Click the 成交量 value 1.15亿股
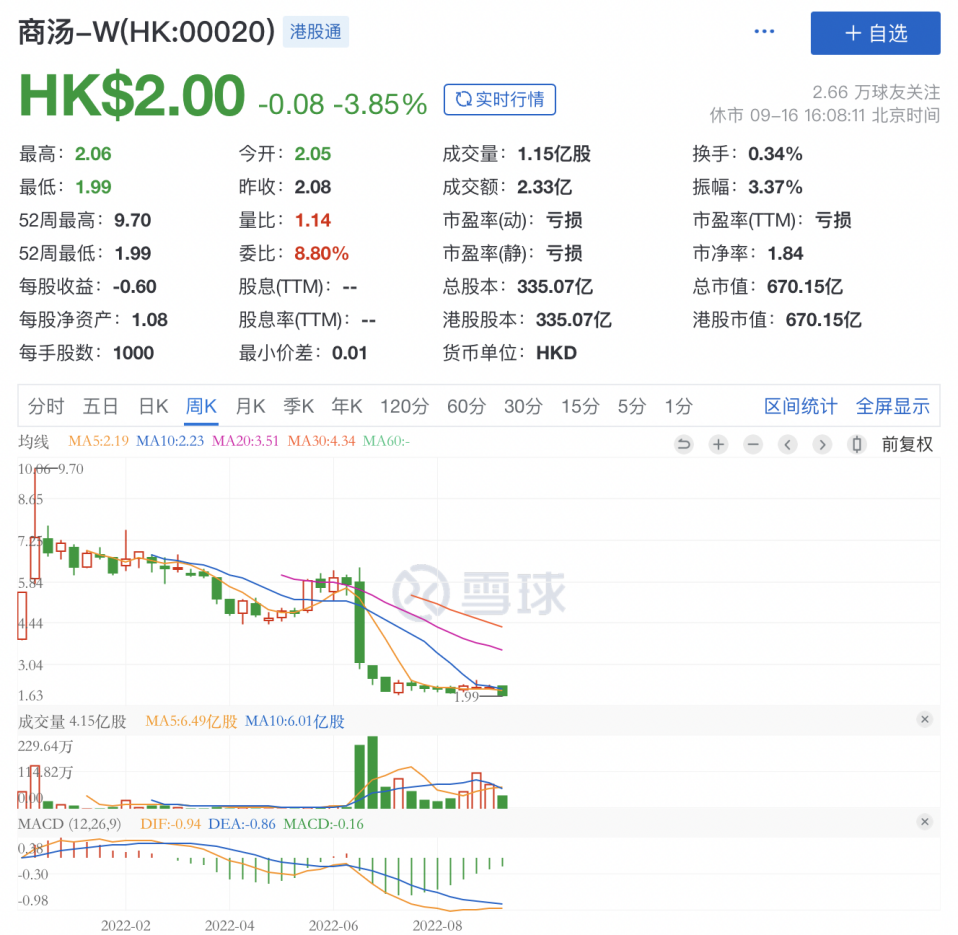 click(554, 154)
